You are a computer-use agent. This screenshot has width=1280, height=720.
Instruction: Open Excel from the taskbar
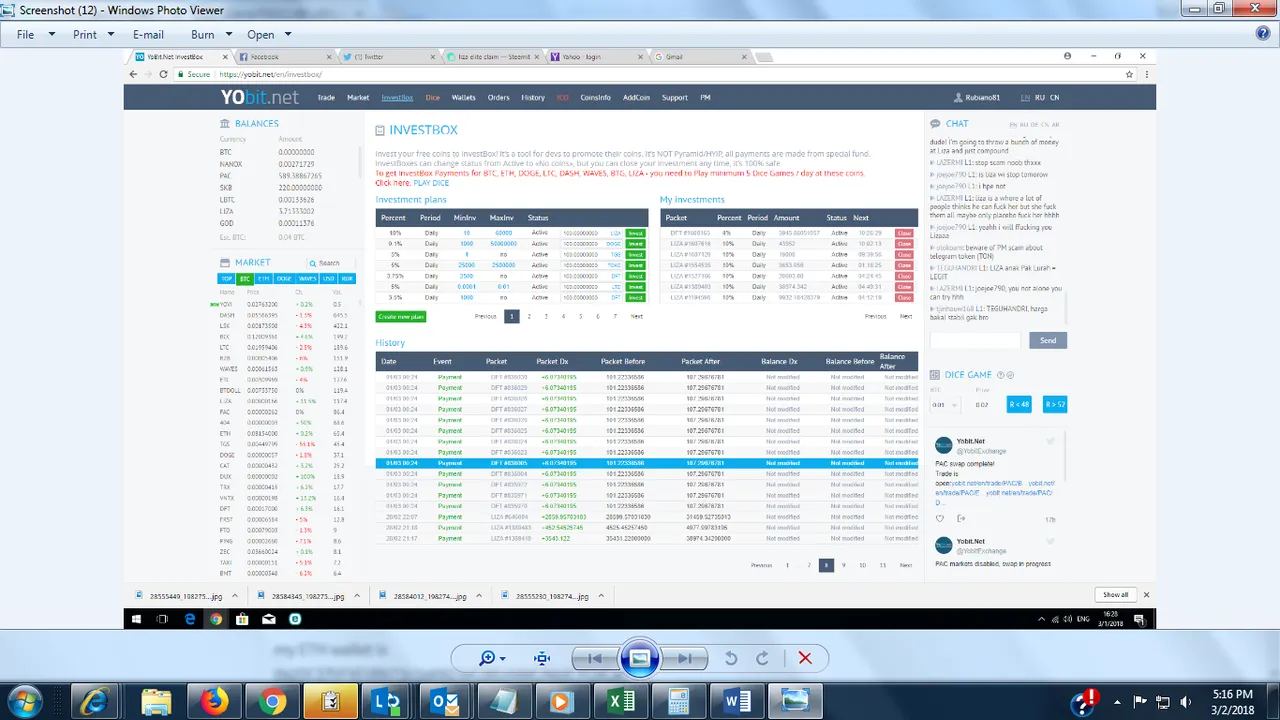[x=620, y=701]
